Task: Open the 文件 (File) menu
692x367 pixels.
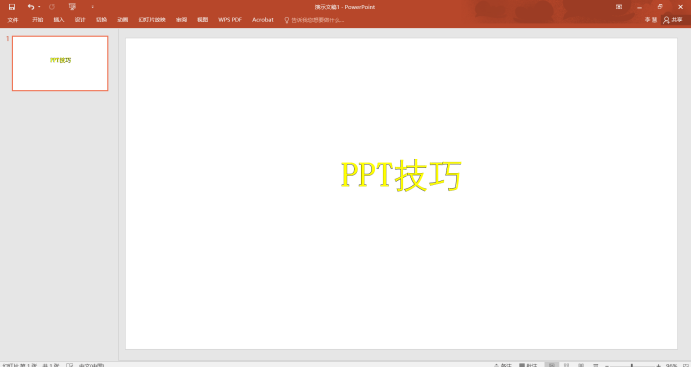Action: [x=13, y=20]
